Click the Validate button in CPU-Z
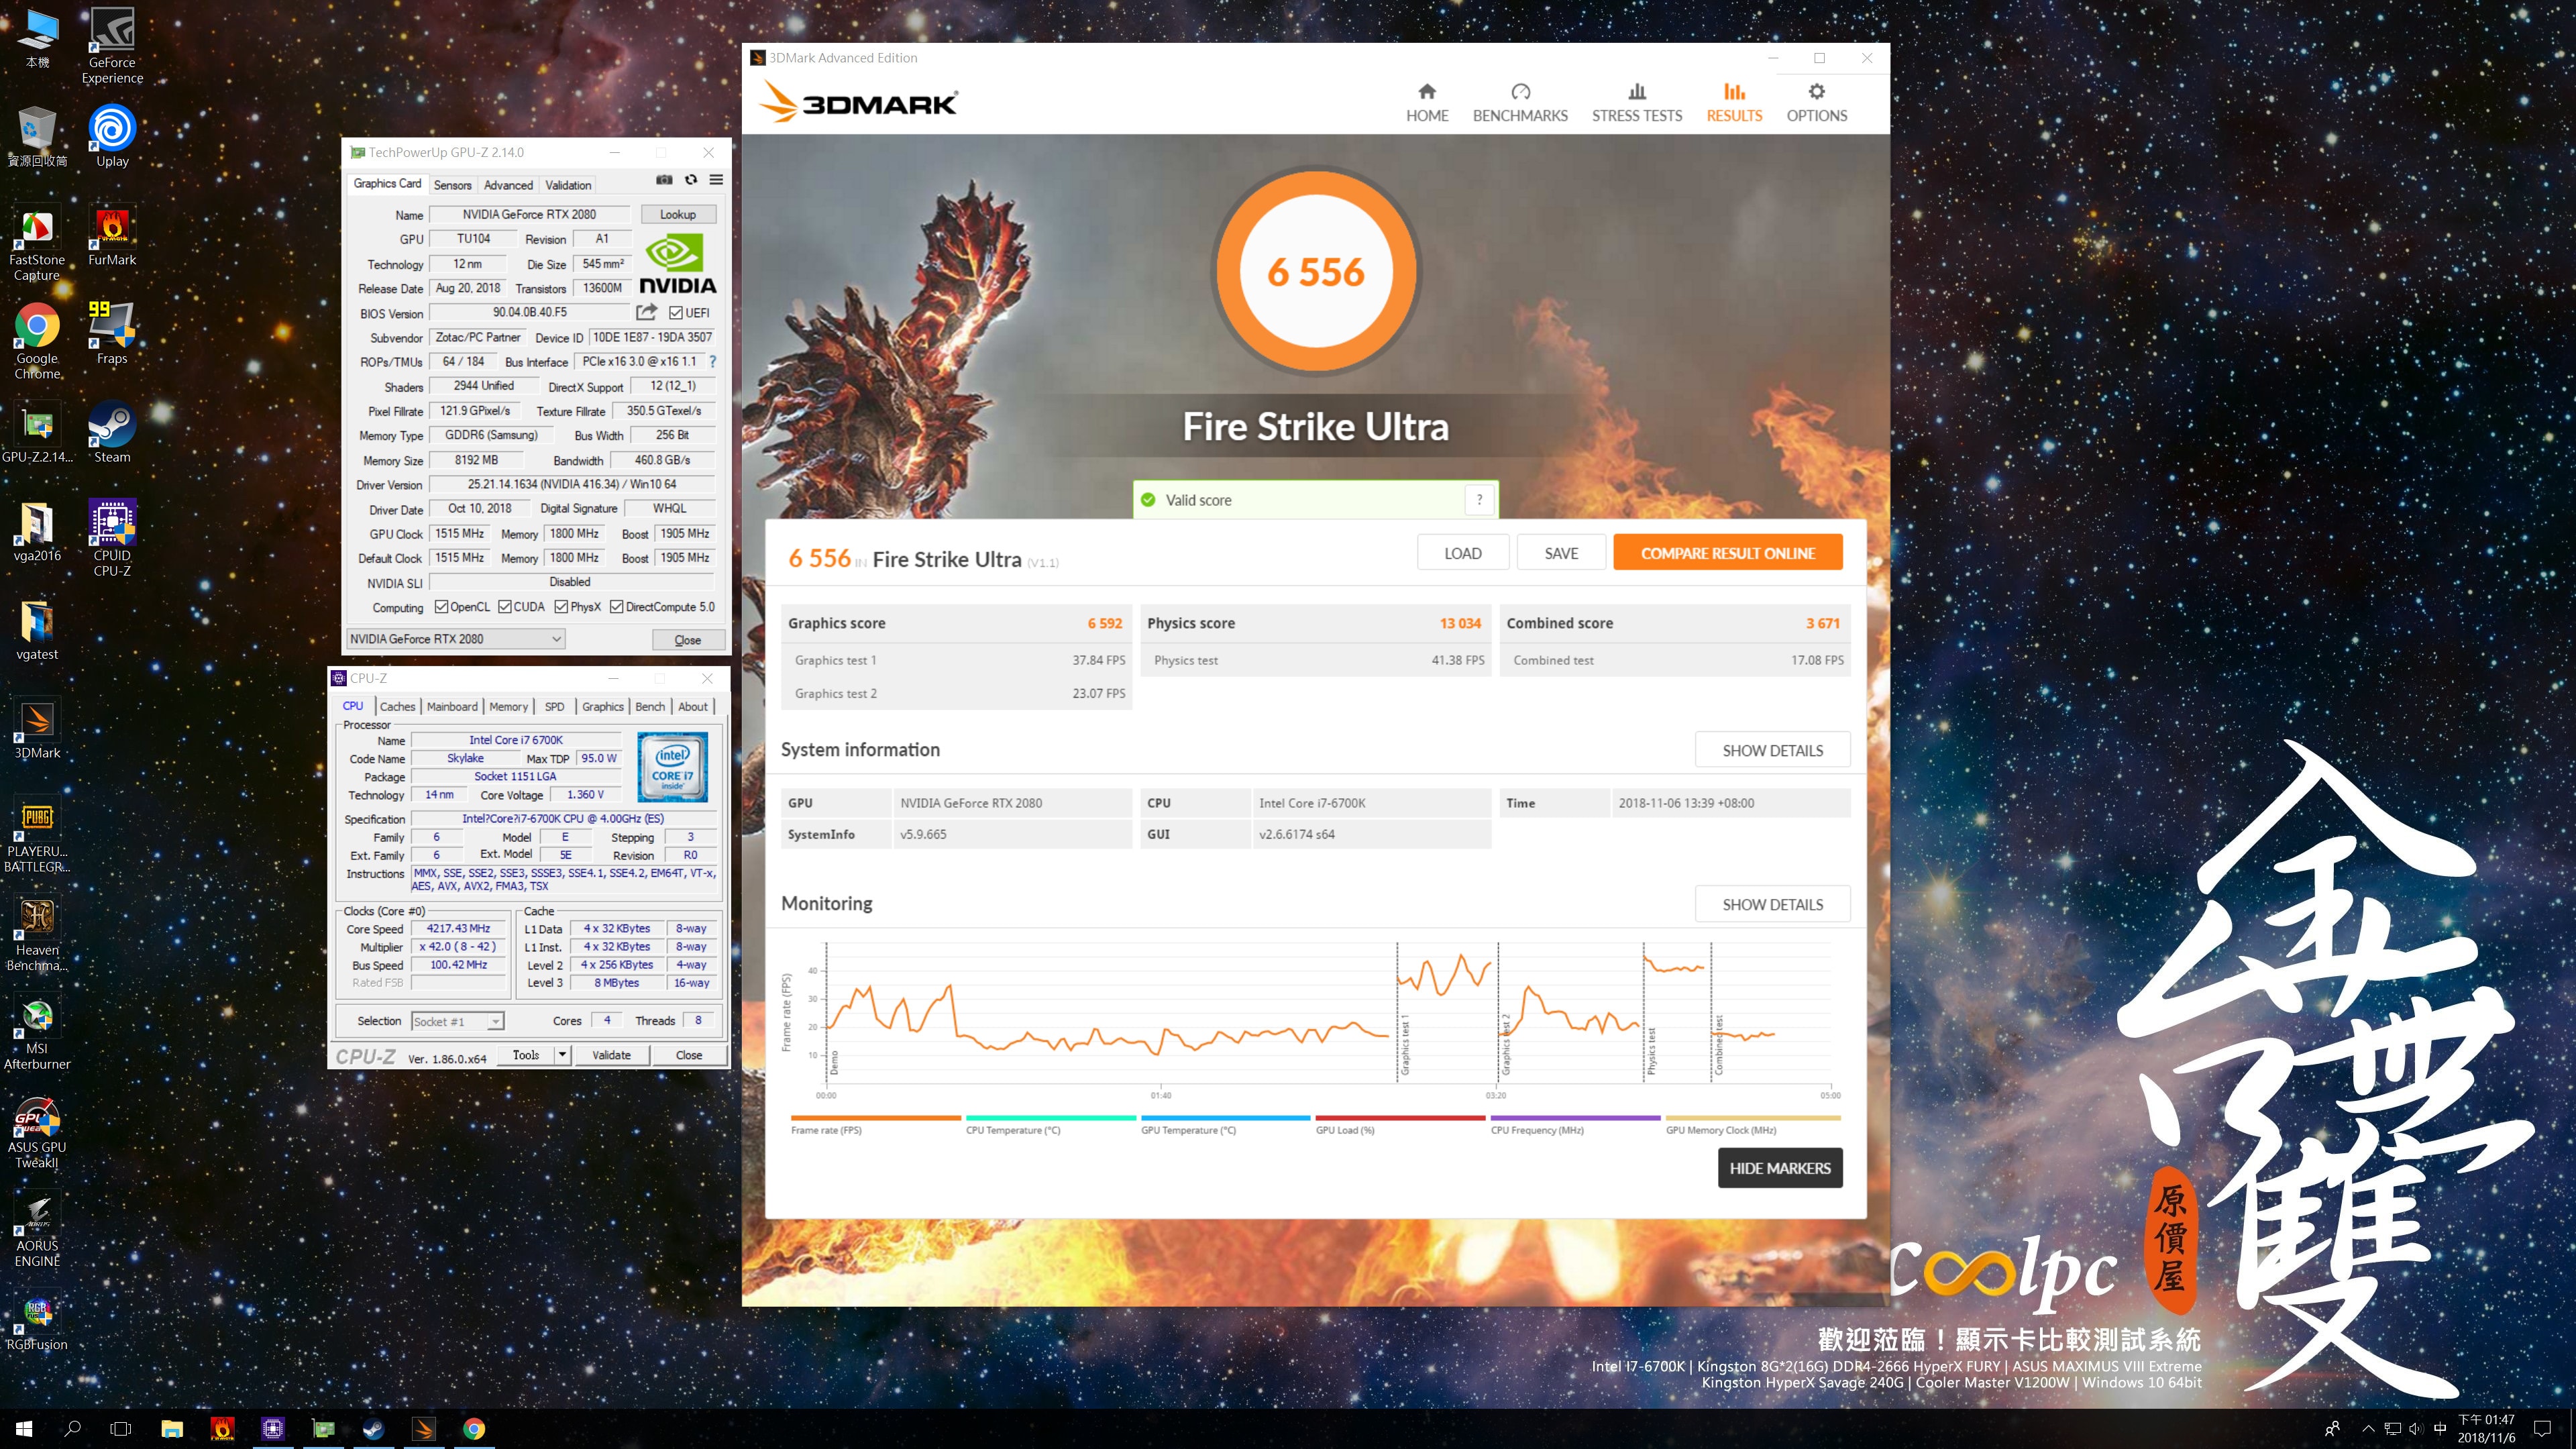 coord(611,1055)
